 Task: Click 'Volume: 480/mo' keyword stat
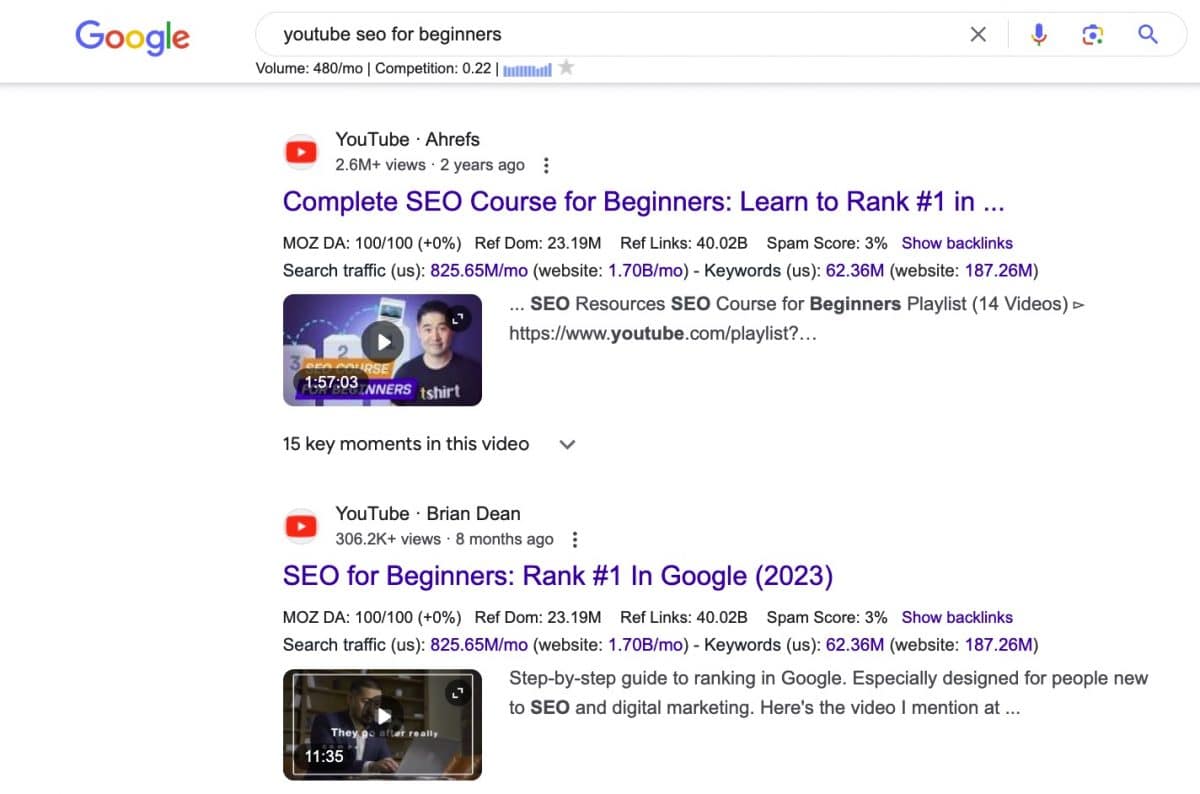(x=310, y=69)
